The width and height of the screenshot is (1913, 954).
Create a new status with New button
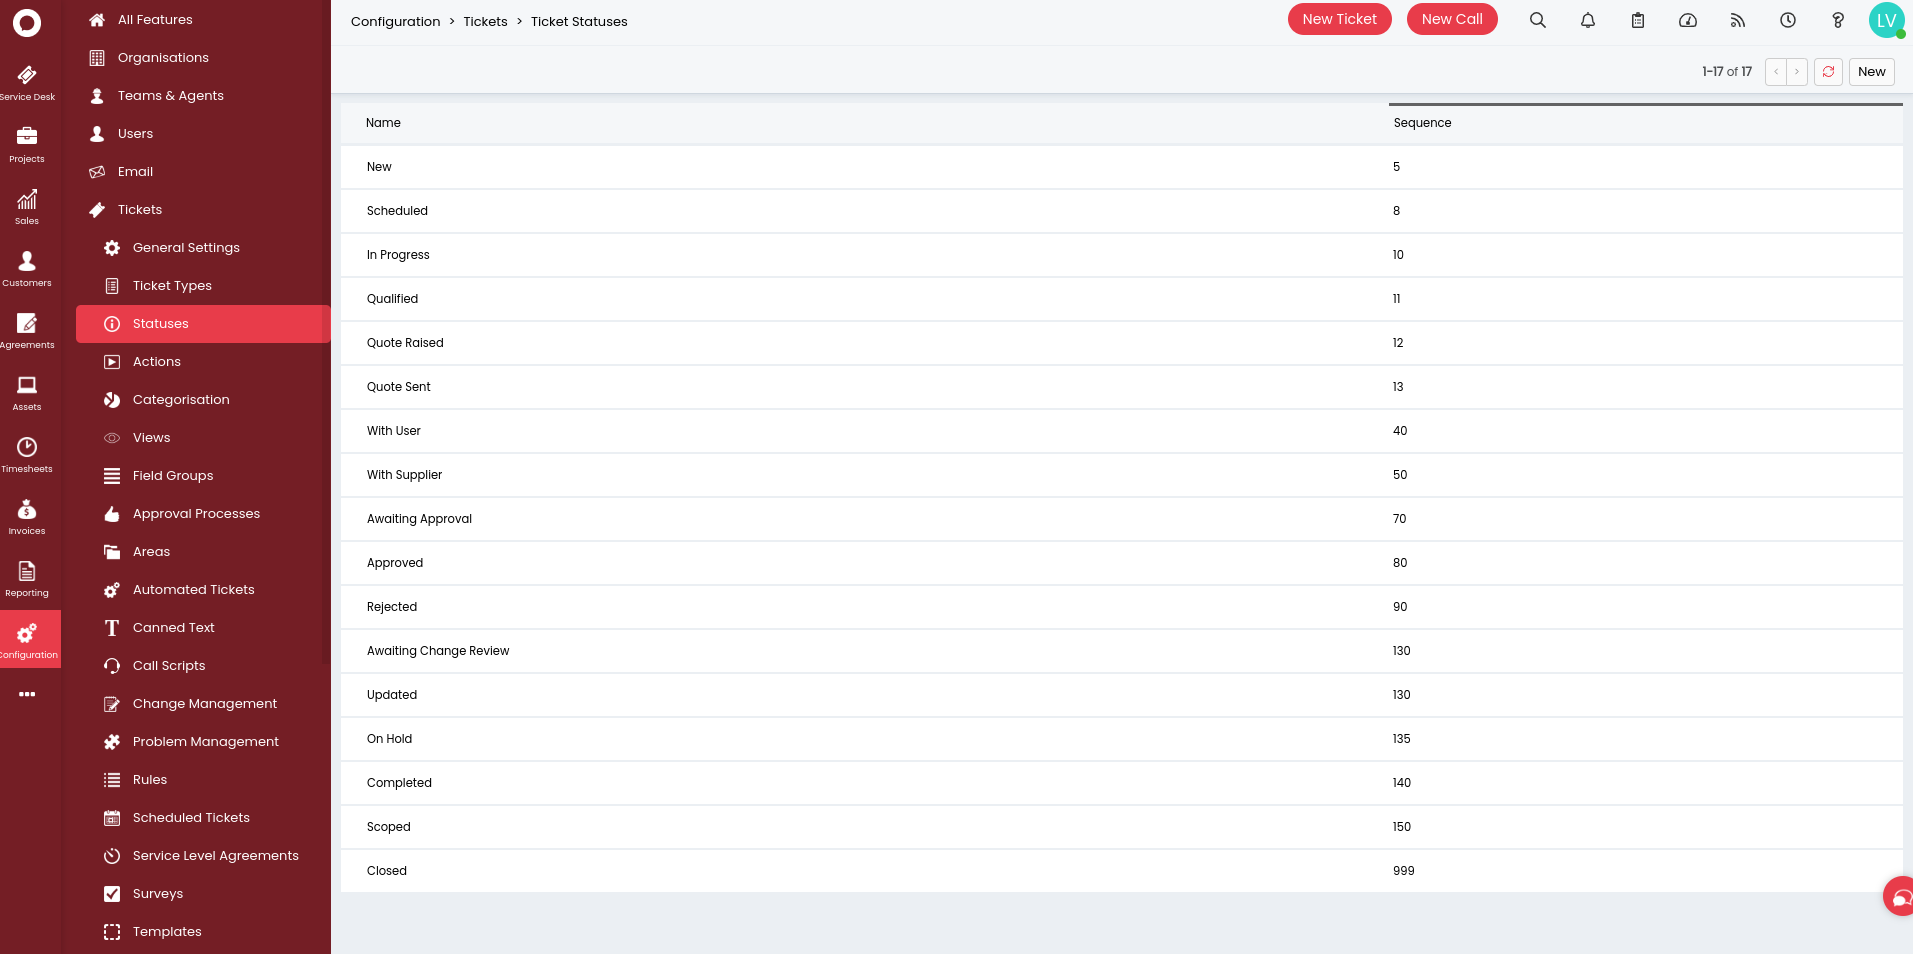[1871, 72]
